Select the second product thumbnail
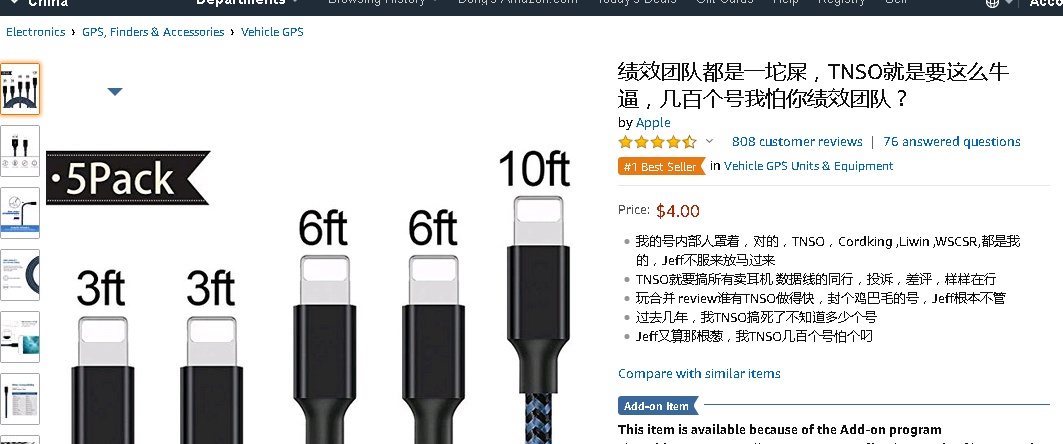The image size is (1063, 444). 20,150
